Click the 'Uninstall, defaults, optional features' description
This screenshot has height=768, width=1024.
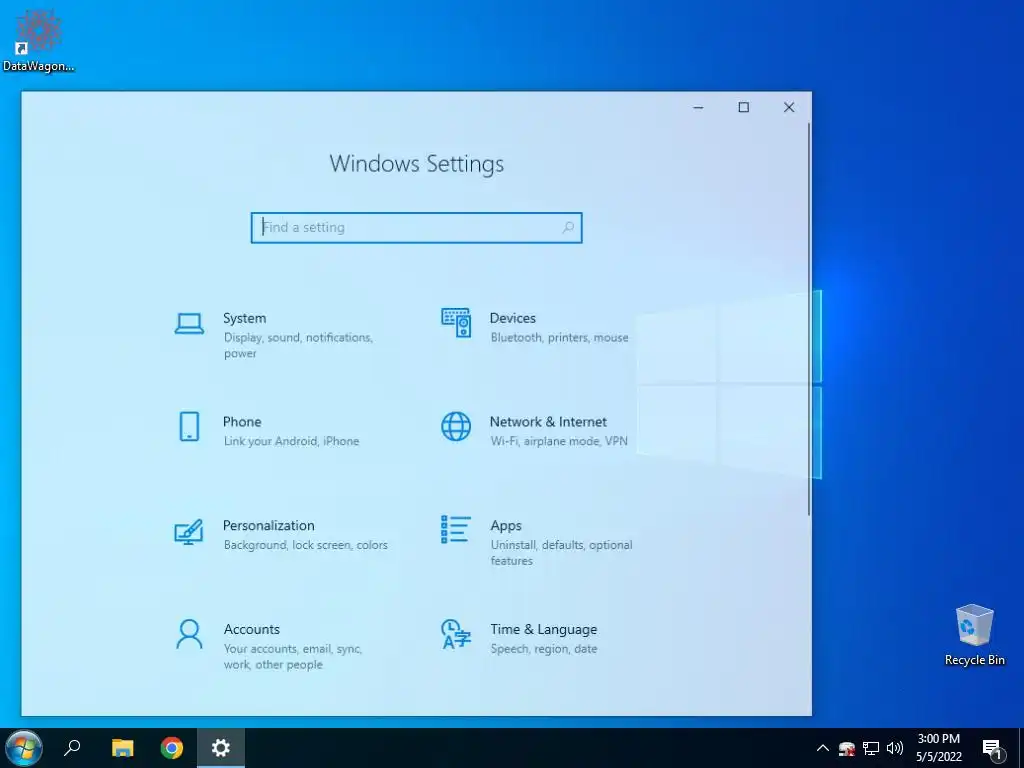[562, 552]
